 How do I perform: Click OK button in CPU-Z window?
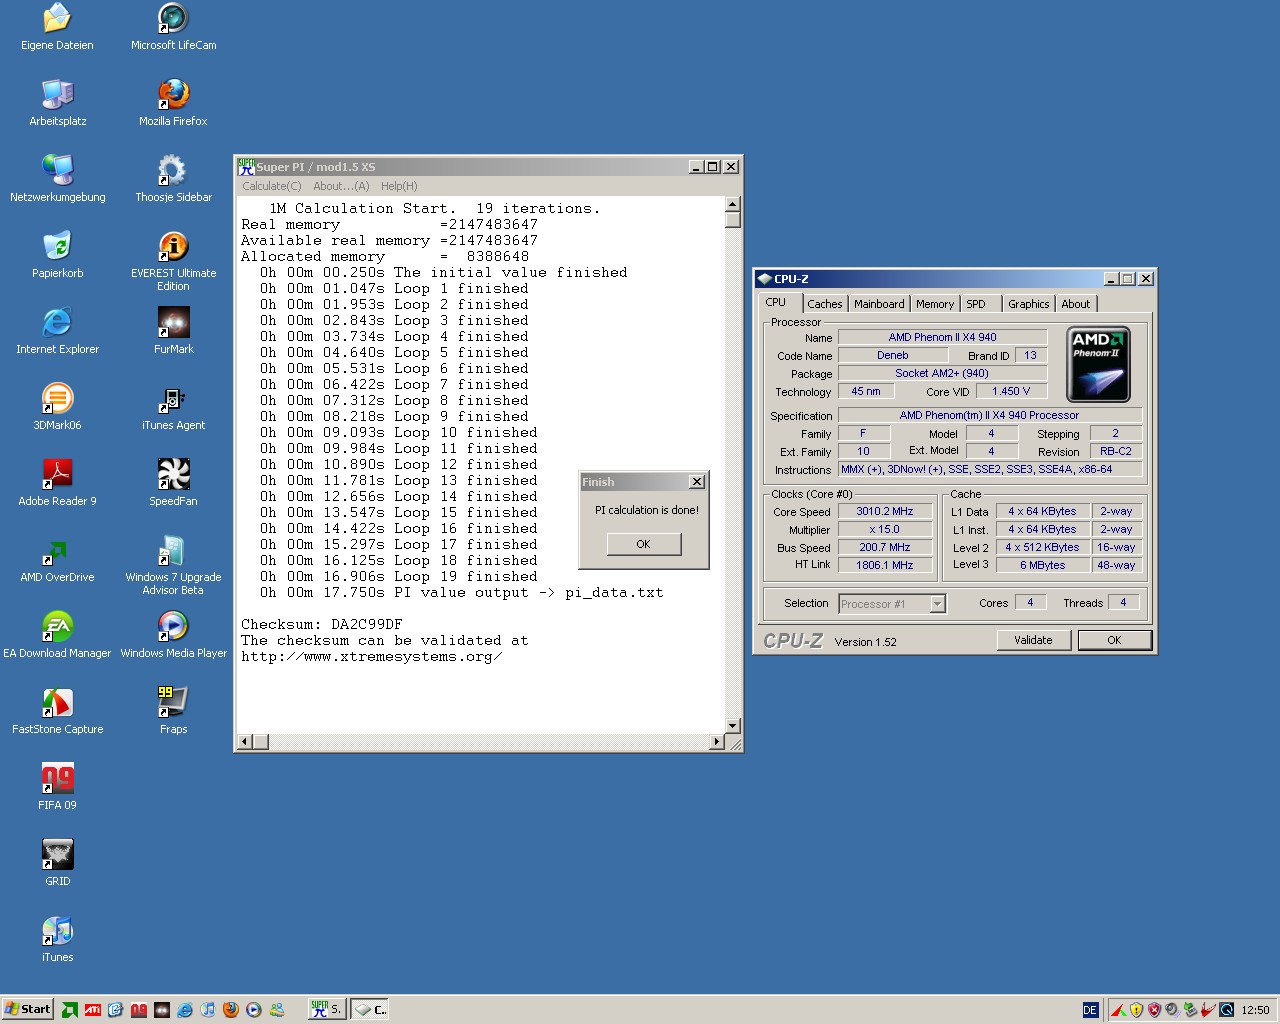(x=1114, y=640)
